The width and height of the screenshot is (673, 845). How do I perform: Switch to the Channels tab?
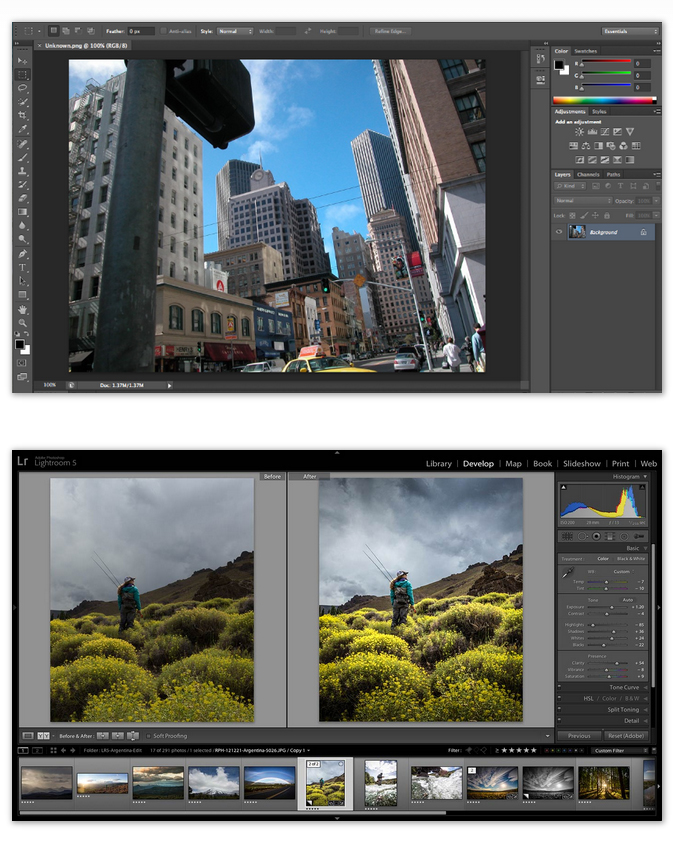pos(588,175)
